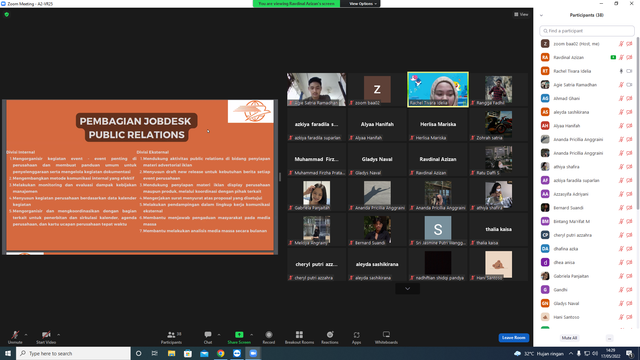The image size is (640, 360).
Task: Open the more options button beside Mute All
Action: [x=609, y=338]
